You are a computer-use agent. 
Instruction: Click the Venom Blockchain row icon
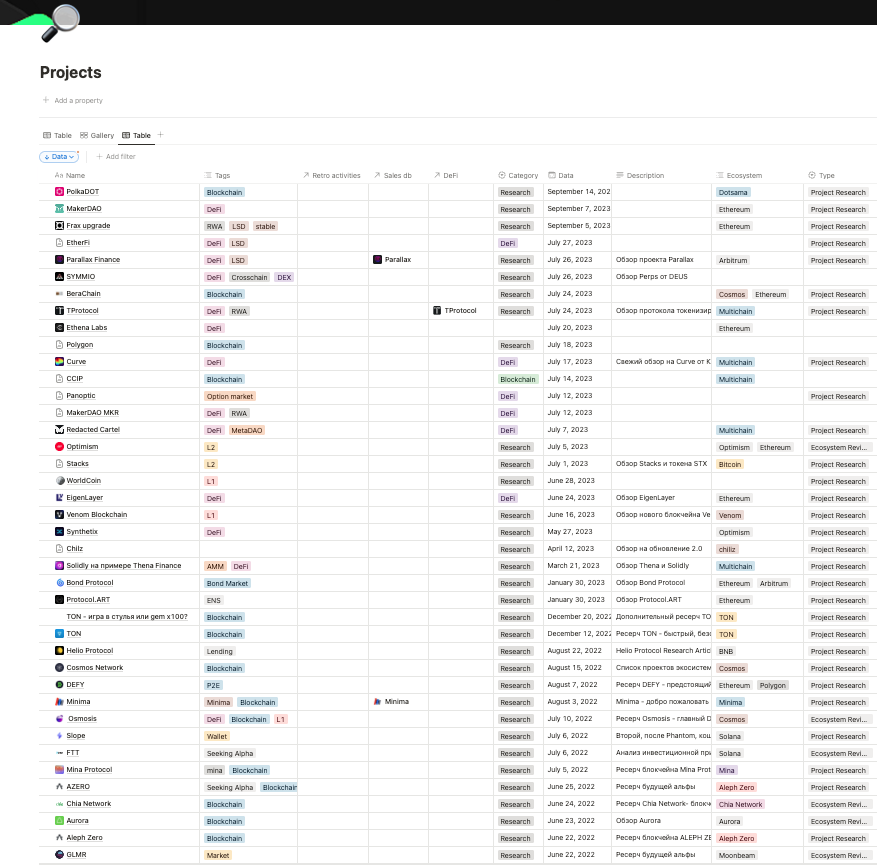tap(59, 515)
